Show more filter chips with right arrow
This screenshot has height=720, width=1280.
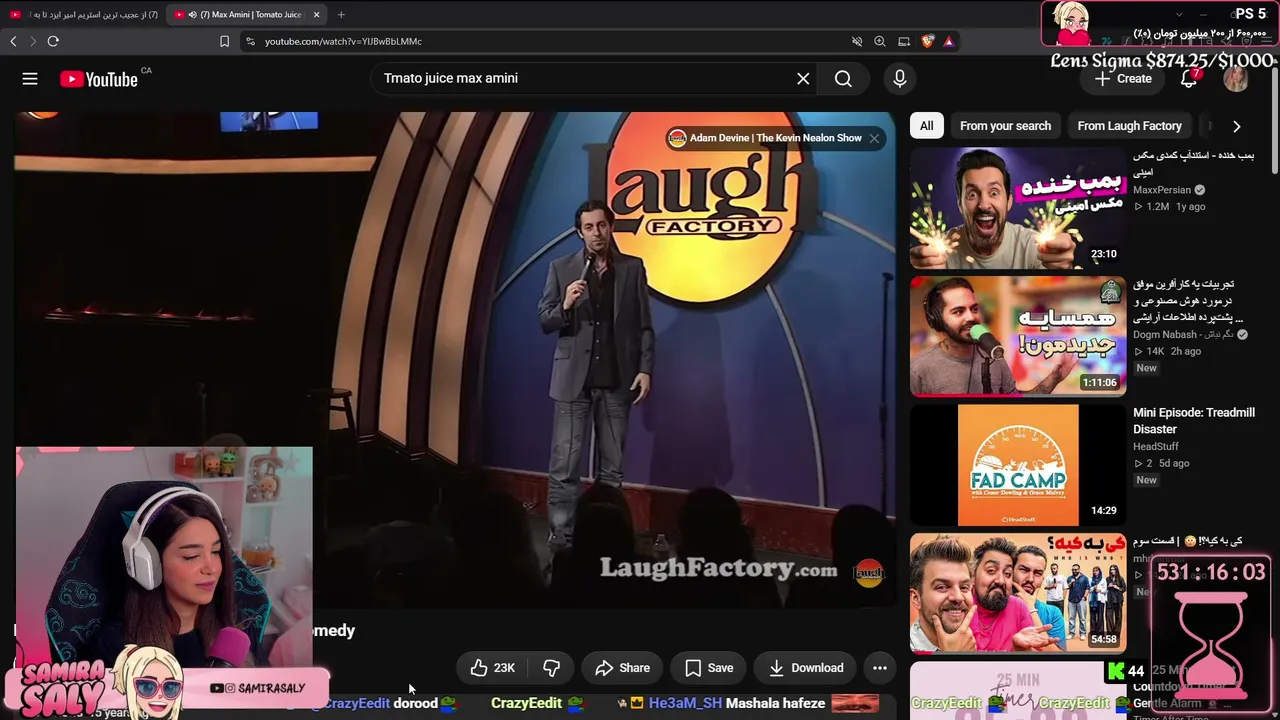[x=1237, y=126]
